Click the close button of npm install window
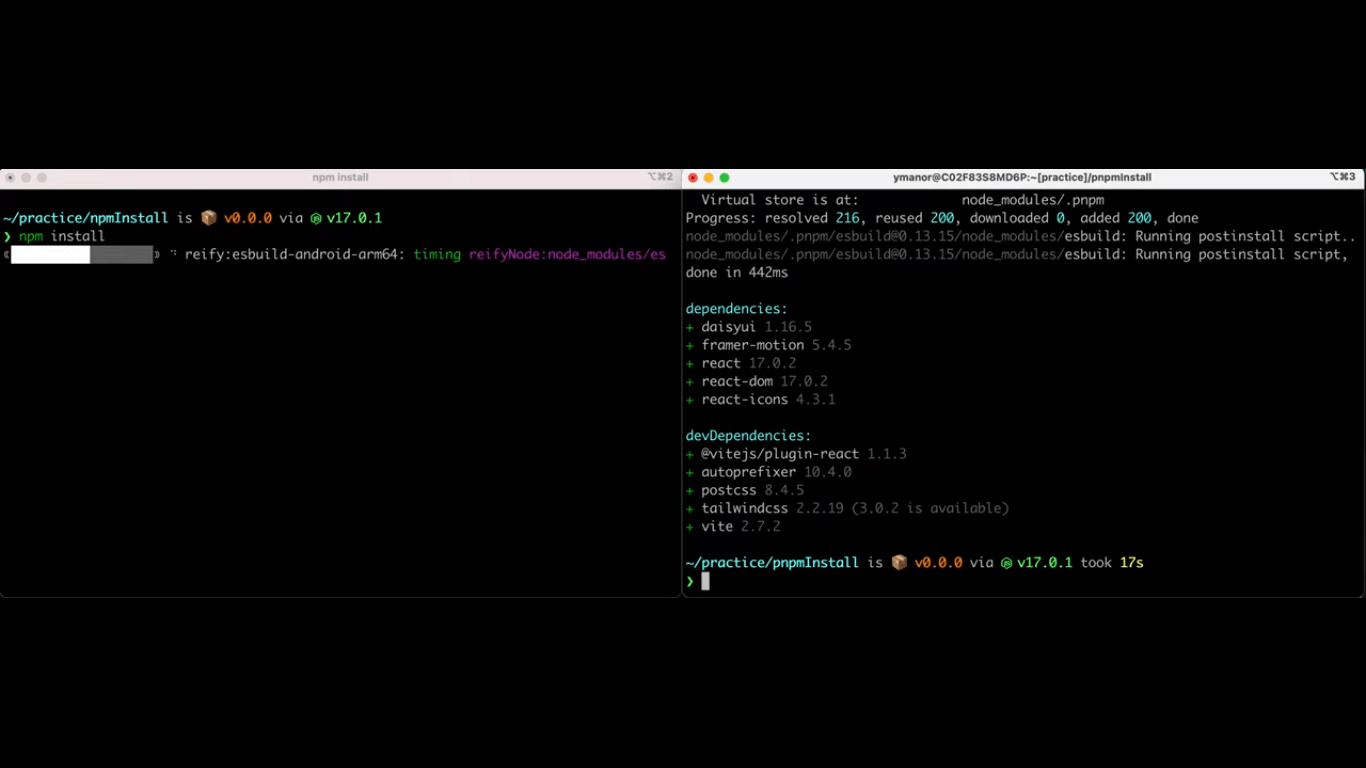 (x=10, y=178)
